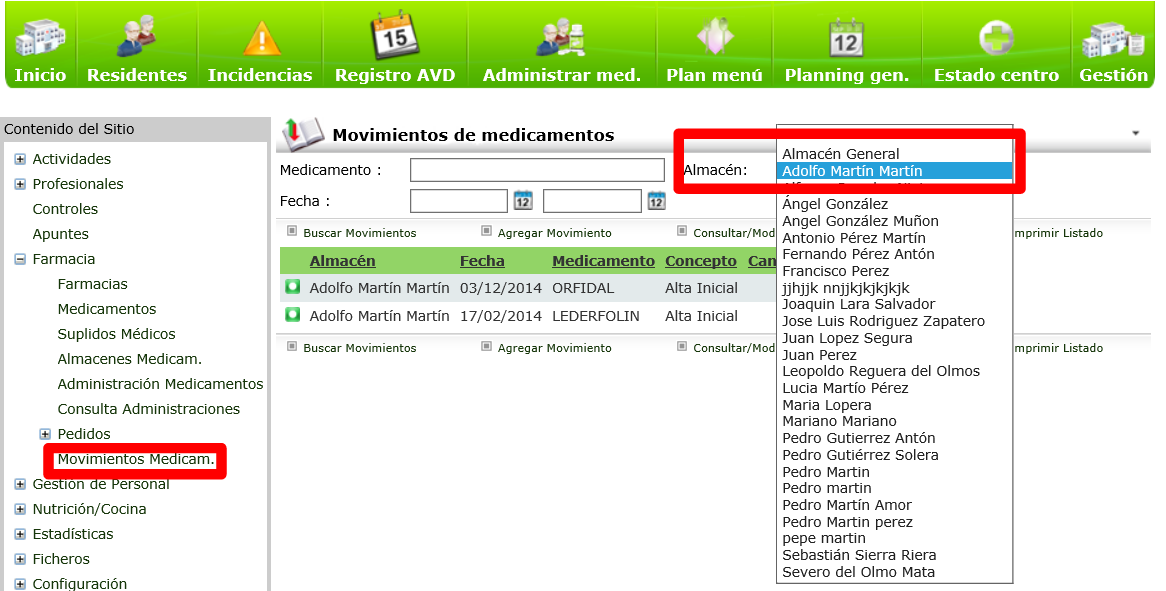The width and height of the screenshot is (1166, 591).
Task: Click the top Agregar Movimiento link
Action: (x=554, y=233)
